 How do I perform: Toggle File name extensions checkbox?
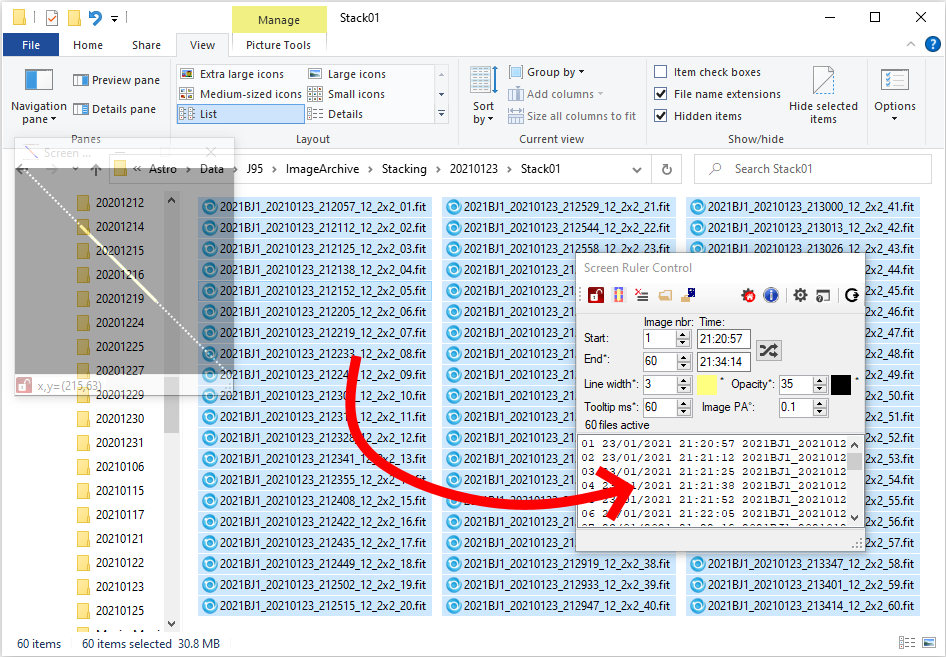point(661,94)
